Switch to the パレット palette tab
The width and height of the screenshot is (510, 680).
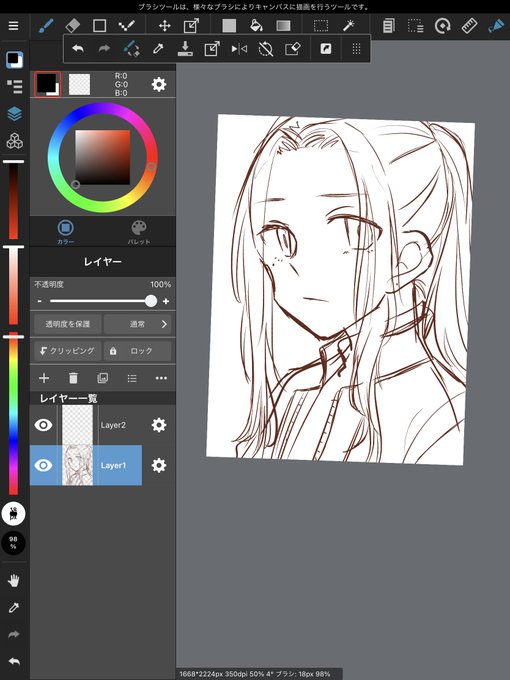(x=139, y=232)
